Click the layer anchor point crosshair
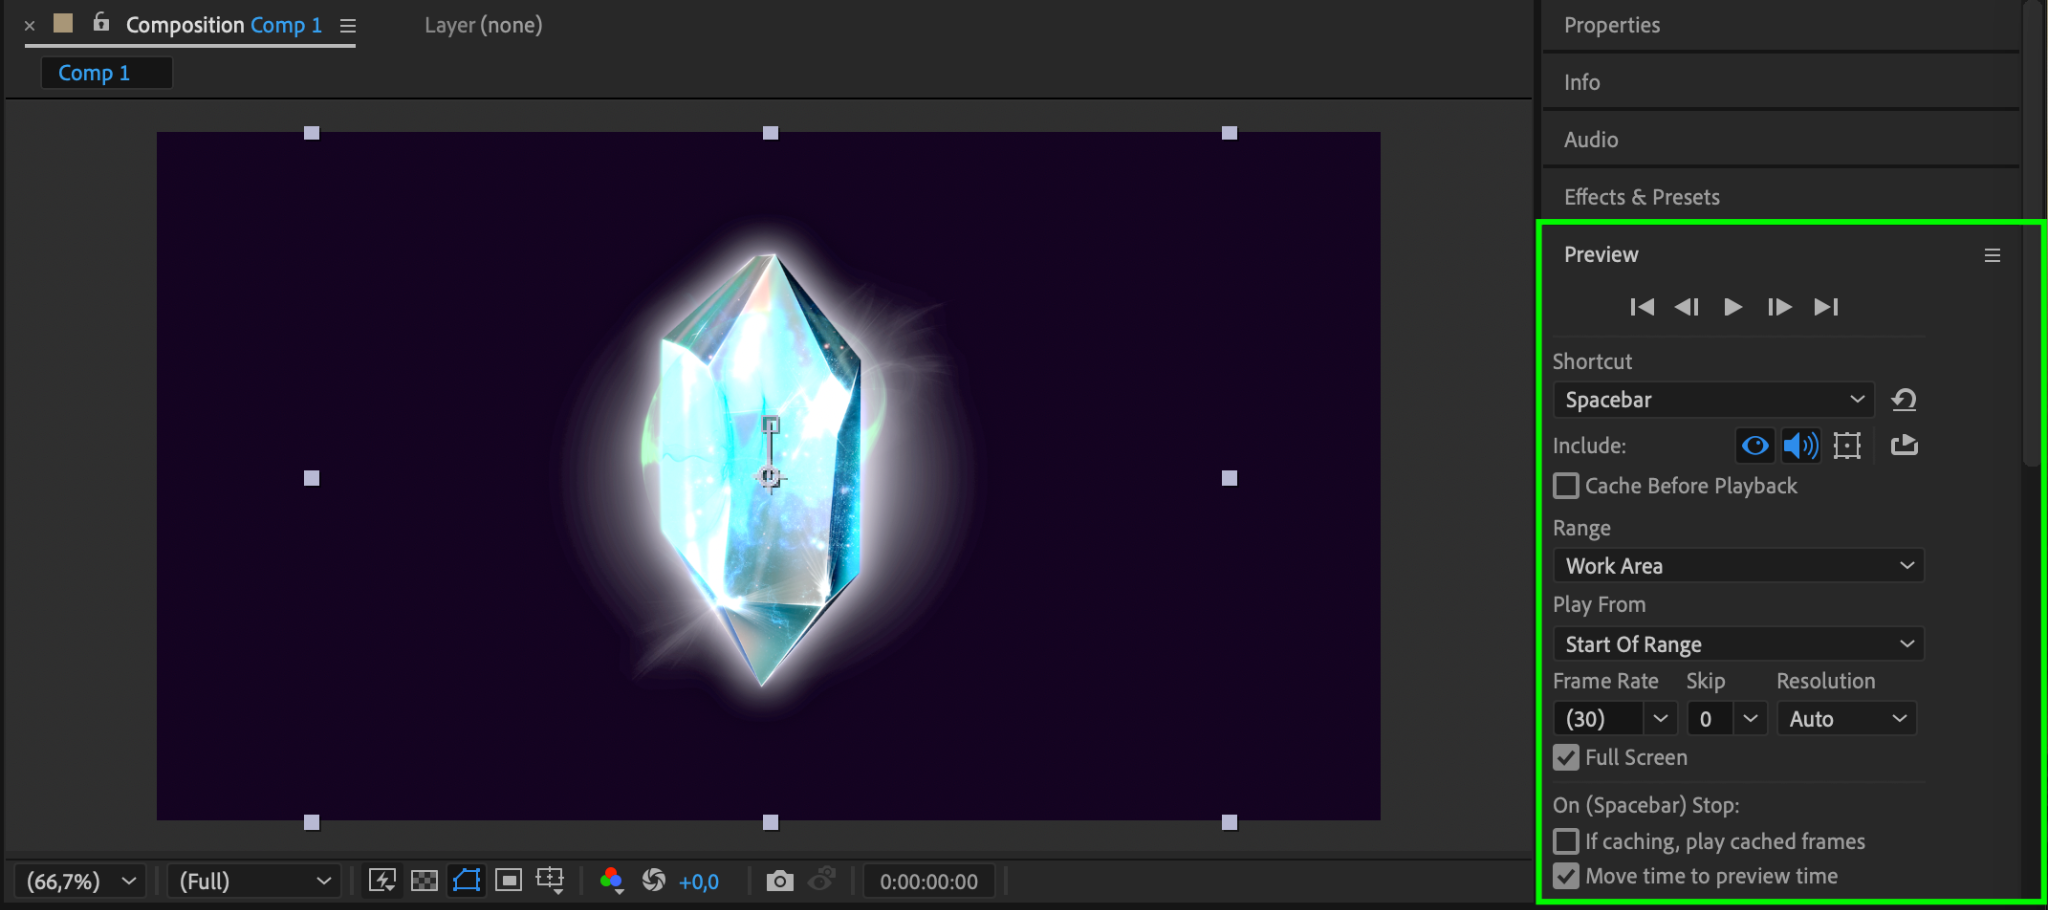The height and width of the screenshot is (910, 2048). pyautogui.click(x=769, y=477)
